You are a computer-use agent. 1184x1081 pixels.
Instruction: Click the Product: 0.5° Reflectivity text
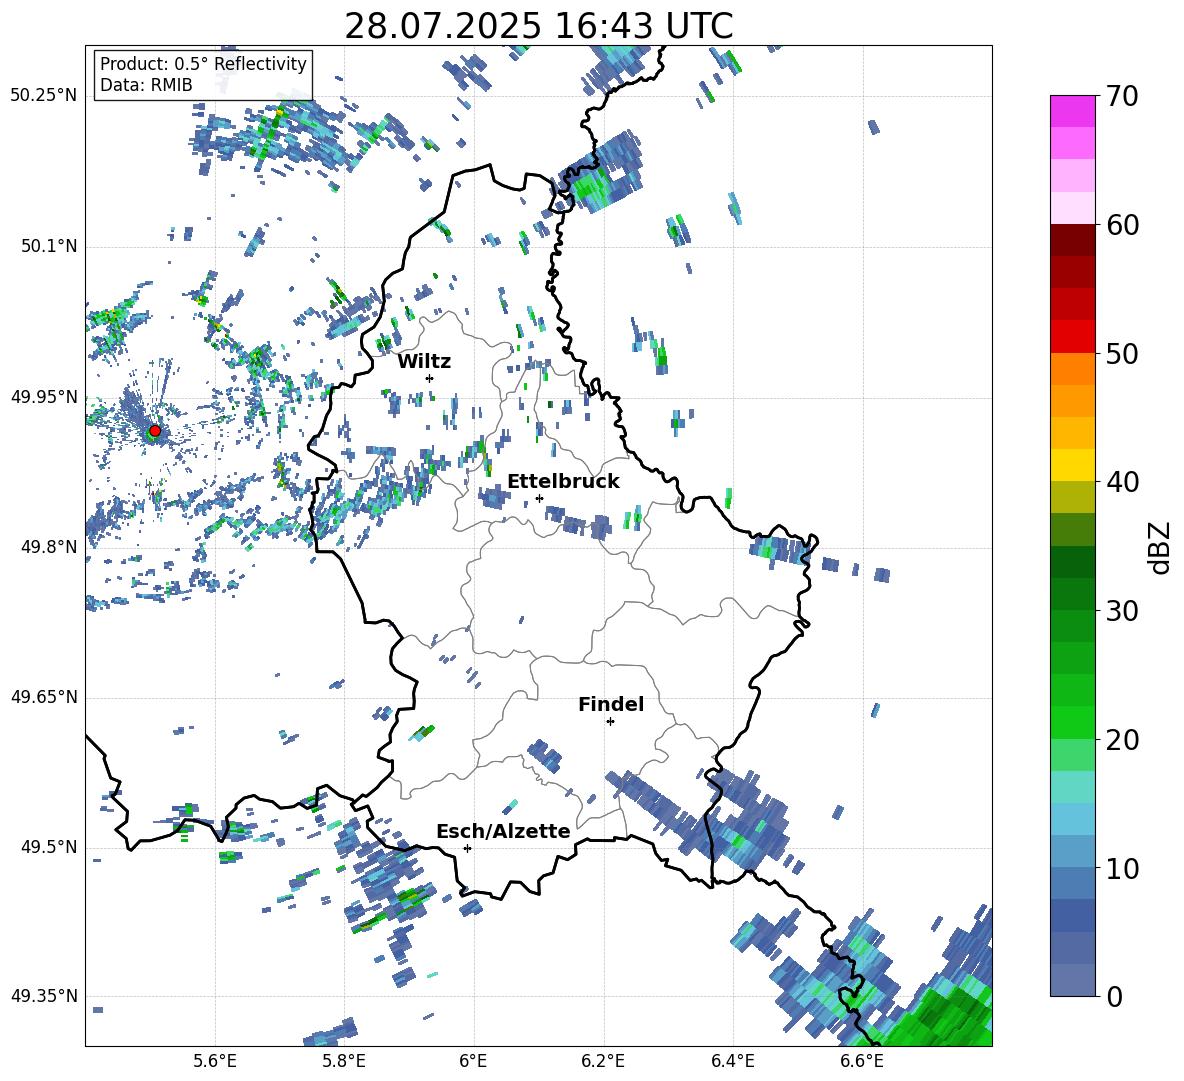coord(203,64)
